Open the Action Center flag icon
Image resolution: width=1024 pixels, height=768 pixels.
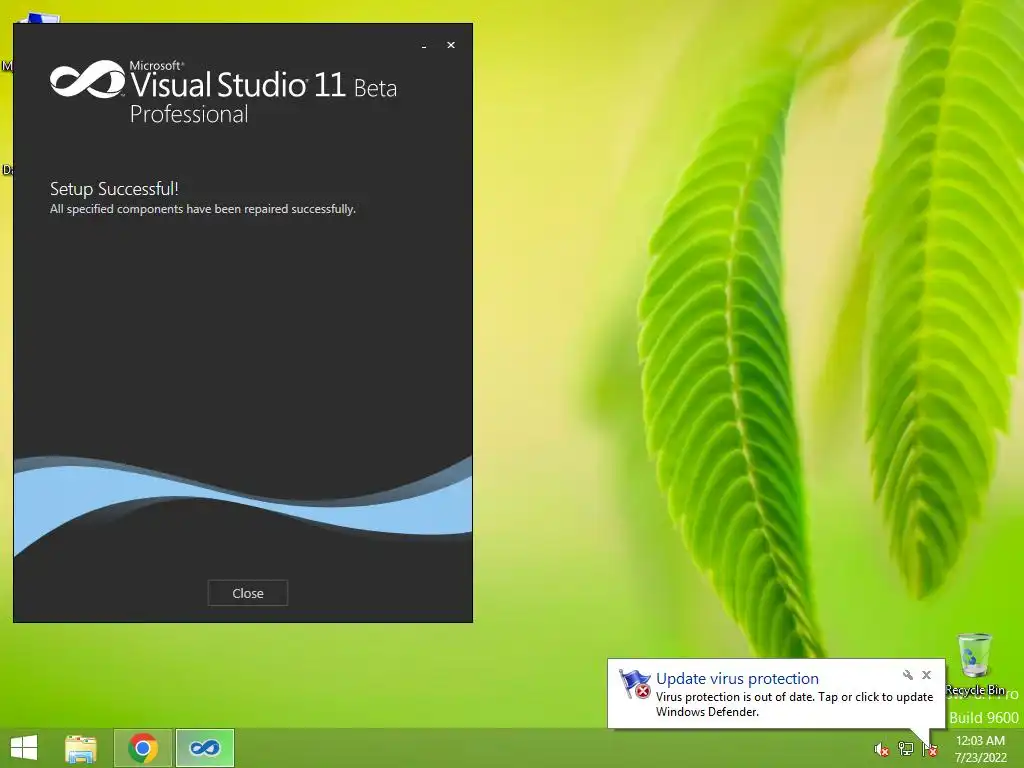(929, 749)
